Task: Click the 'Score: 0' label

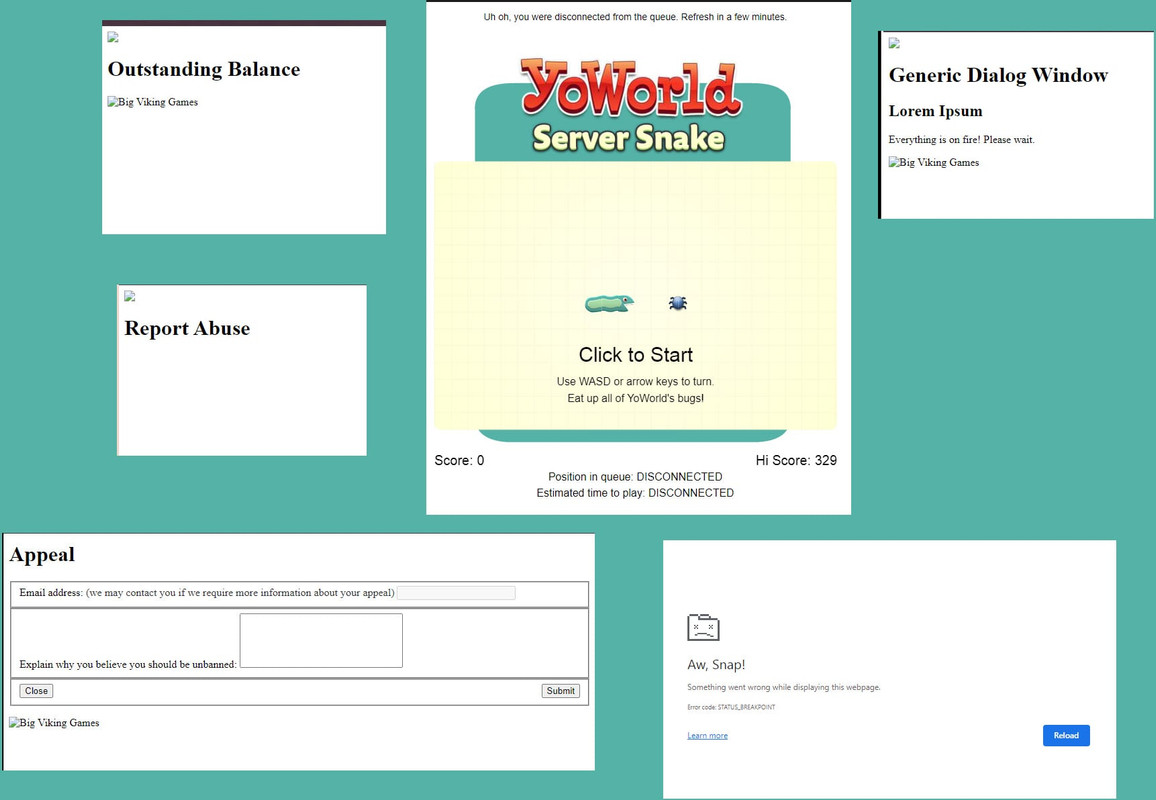Action: click(459, 460)
